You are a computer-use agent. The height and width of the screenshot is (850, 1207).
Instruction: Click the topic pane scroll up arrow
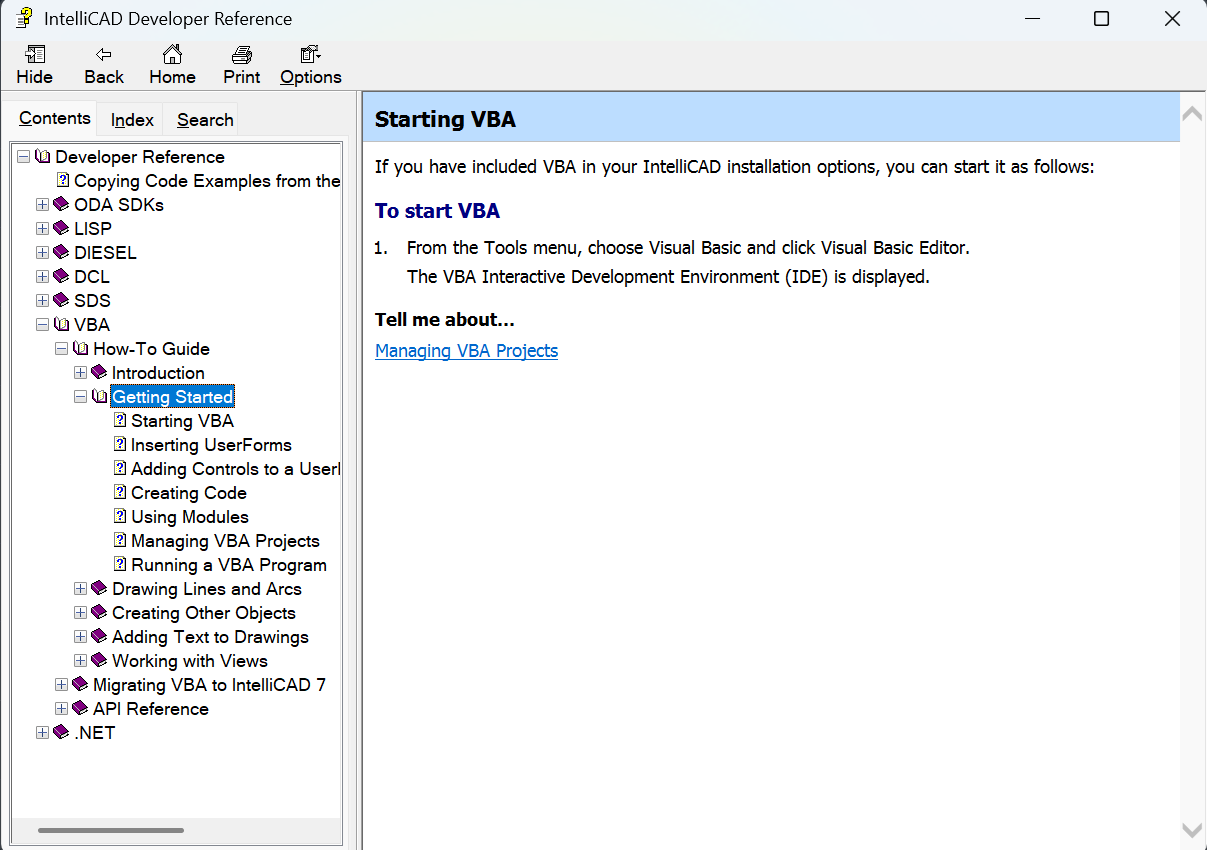(1192, 115)
